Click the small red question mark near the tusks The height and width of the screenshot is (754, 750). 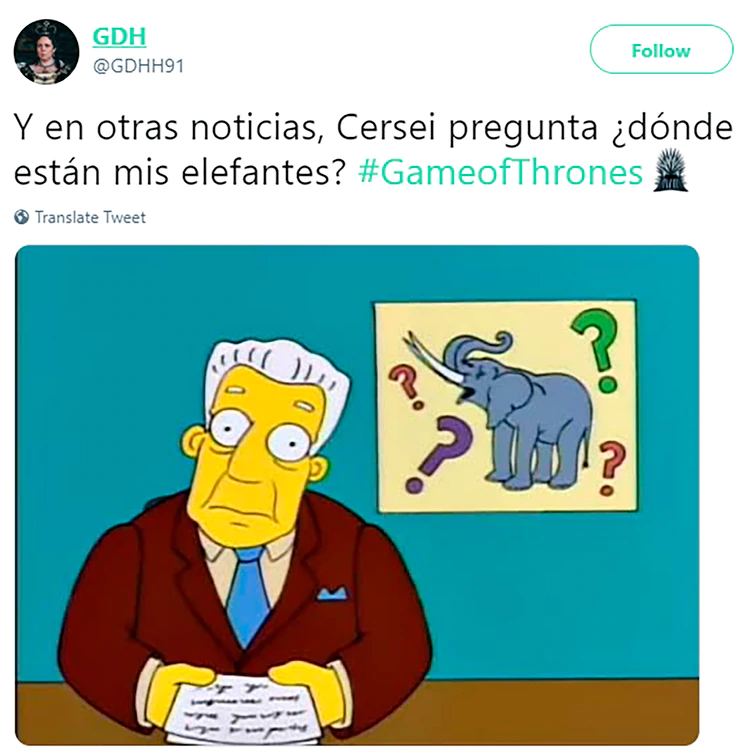click(x=406, y=387)
